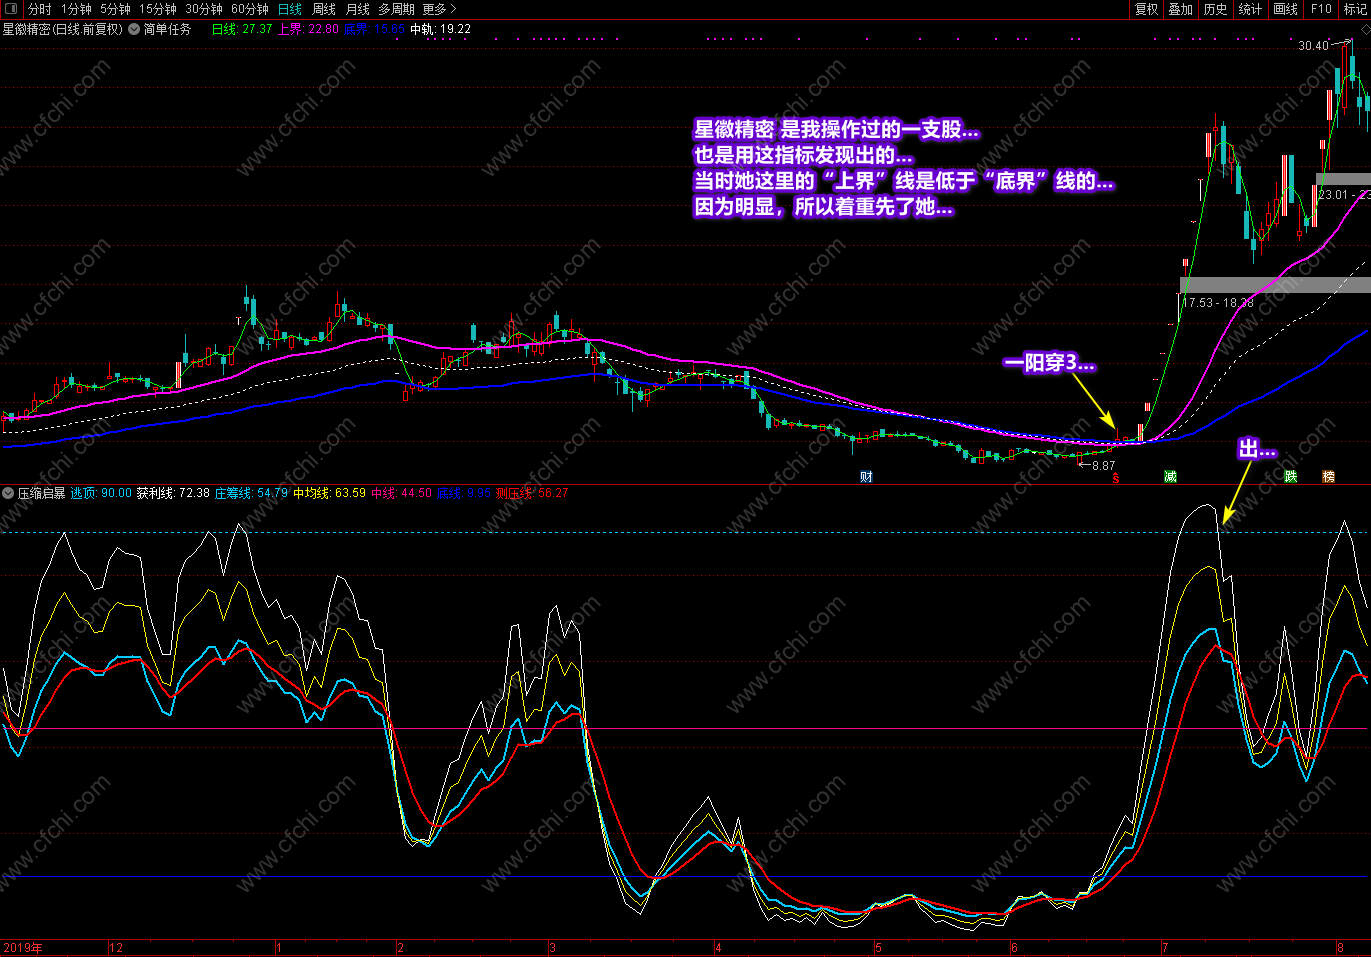Viewport: 1371px width, 957px height.
Task: Click month 7 marker on time axis
Action: 1165,948
